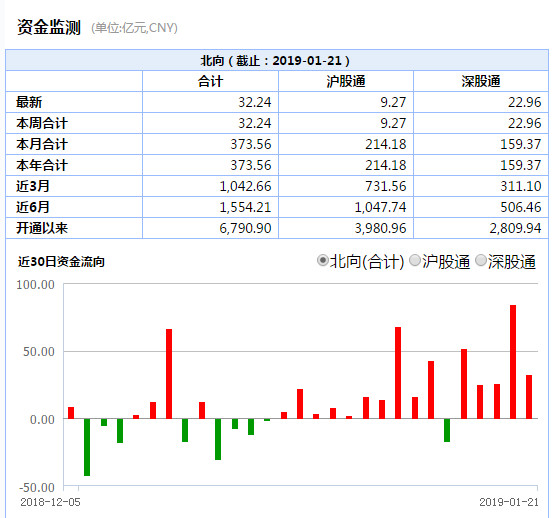Click the 近30日资金流向 chart title
The height and width of the screenshot is (518, 553).
click(61, 262)
